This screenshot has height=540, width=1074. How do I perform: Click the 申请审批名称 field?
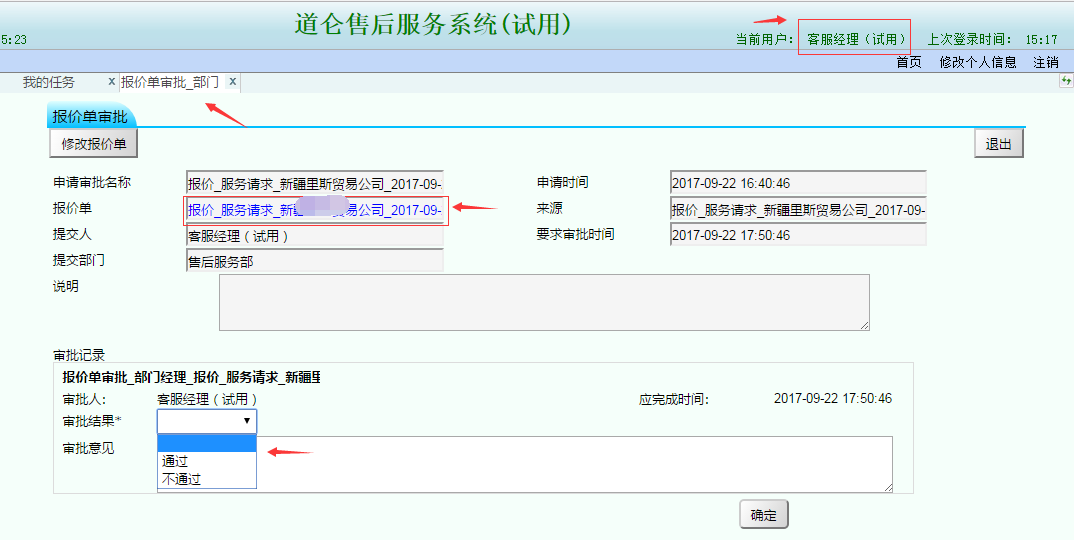pos(315,183)
